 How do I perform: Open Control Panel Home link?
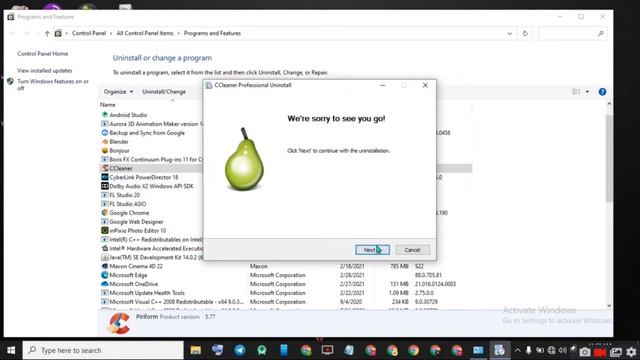42,54
